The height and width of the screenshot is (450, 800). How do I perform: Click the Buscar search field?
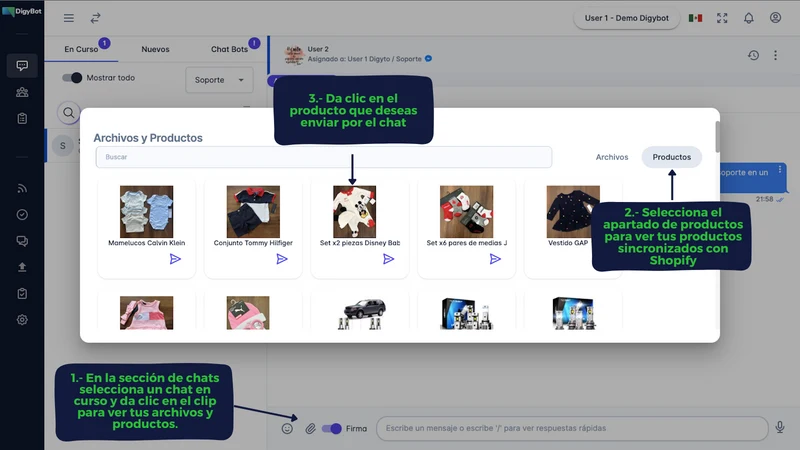[323, 157]
